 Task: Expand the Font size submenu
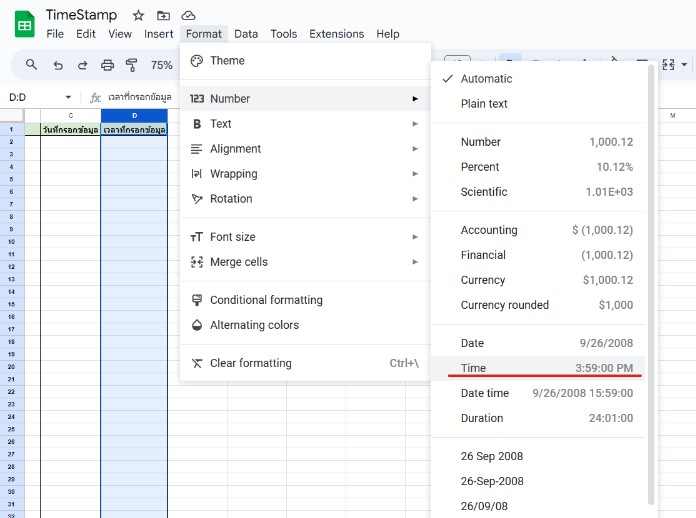pos(305,237)
